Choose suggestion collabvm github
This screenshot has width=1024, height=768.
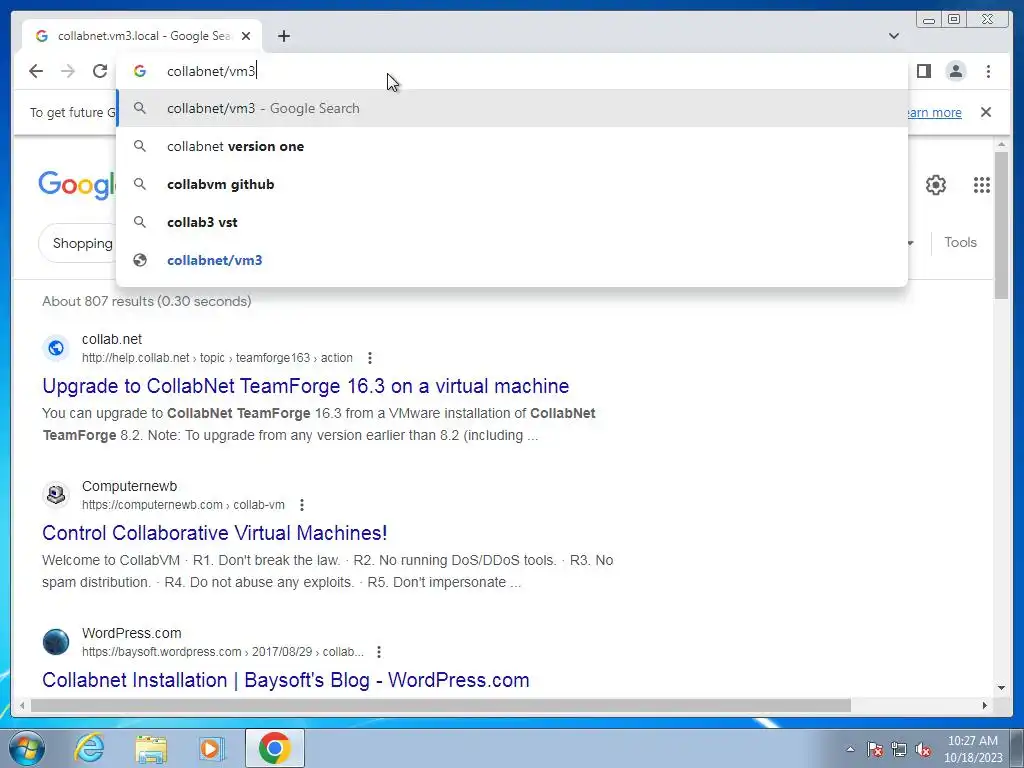pyautogui.click(x=512, y=184)
